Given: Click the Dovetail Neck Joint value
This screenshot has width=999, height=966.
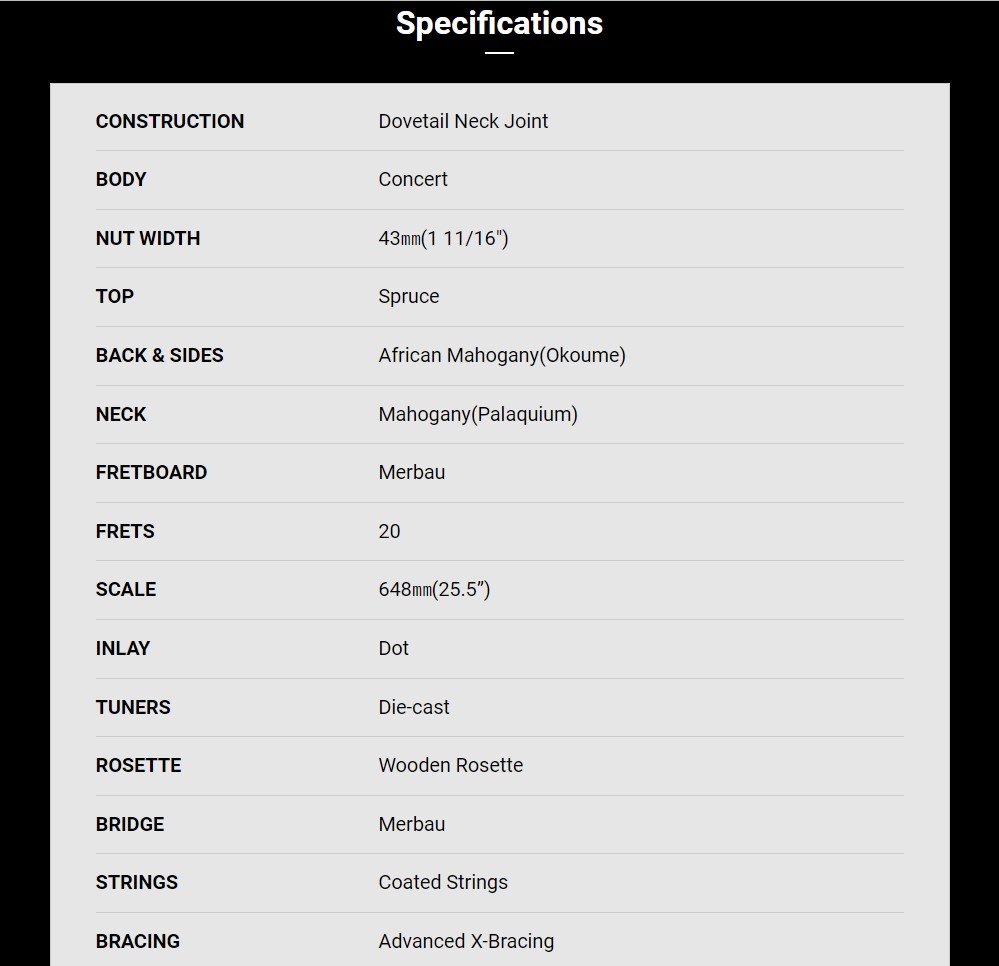Looking at the screenshot, I should 463,121.
